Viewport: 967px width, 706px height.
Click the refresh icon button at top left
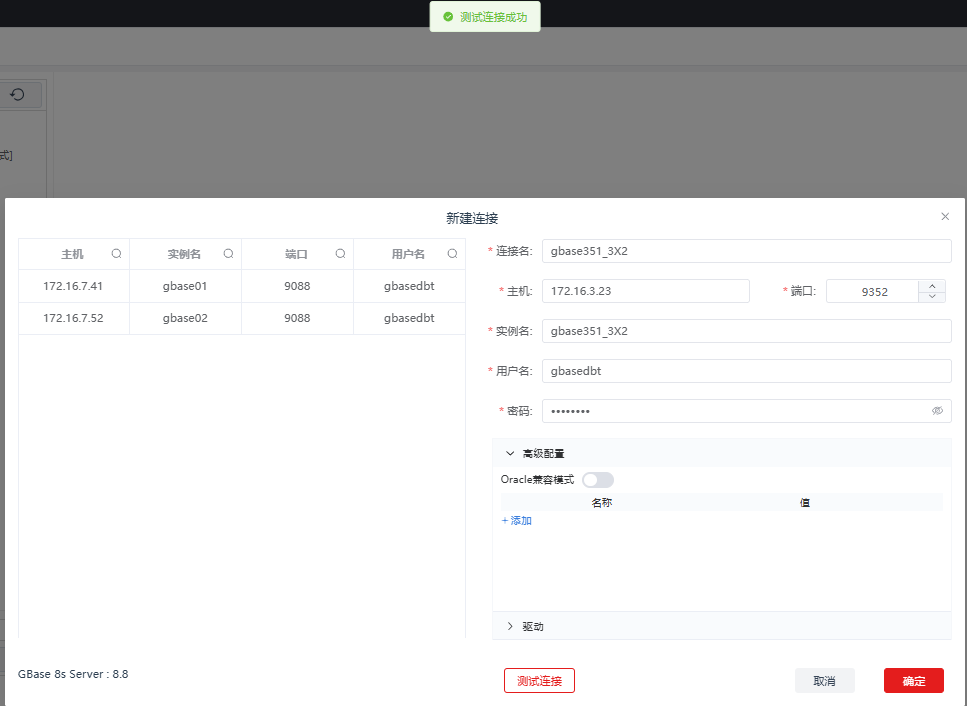(x=18, y=95)
